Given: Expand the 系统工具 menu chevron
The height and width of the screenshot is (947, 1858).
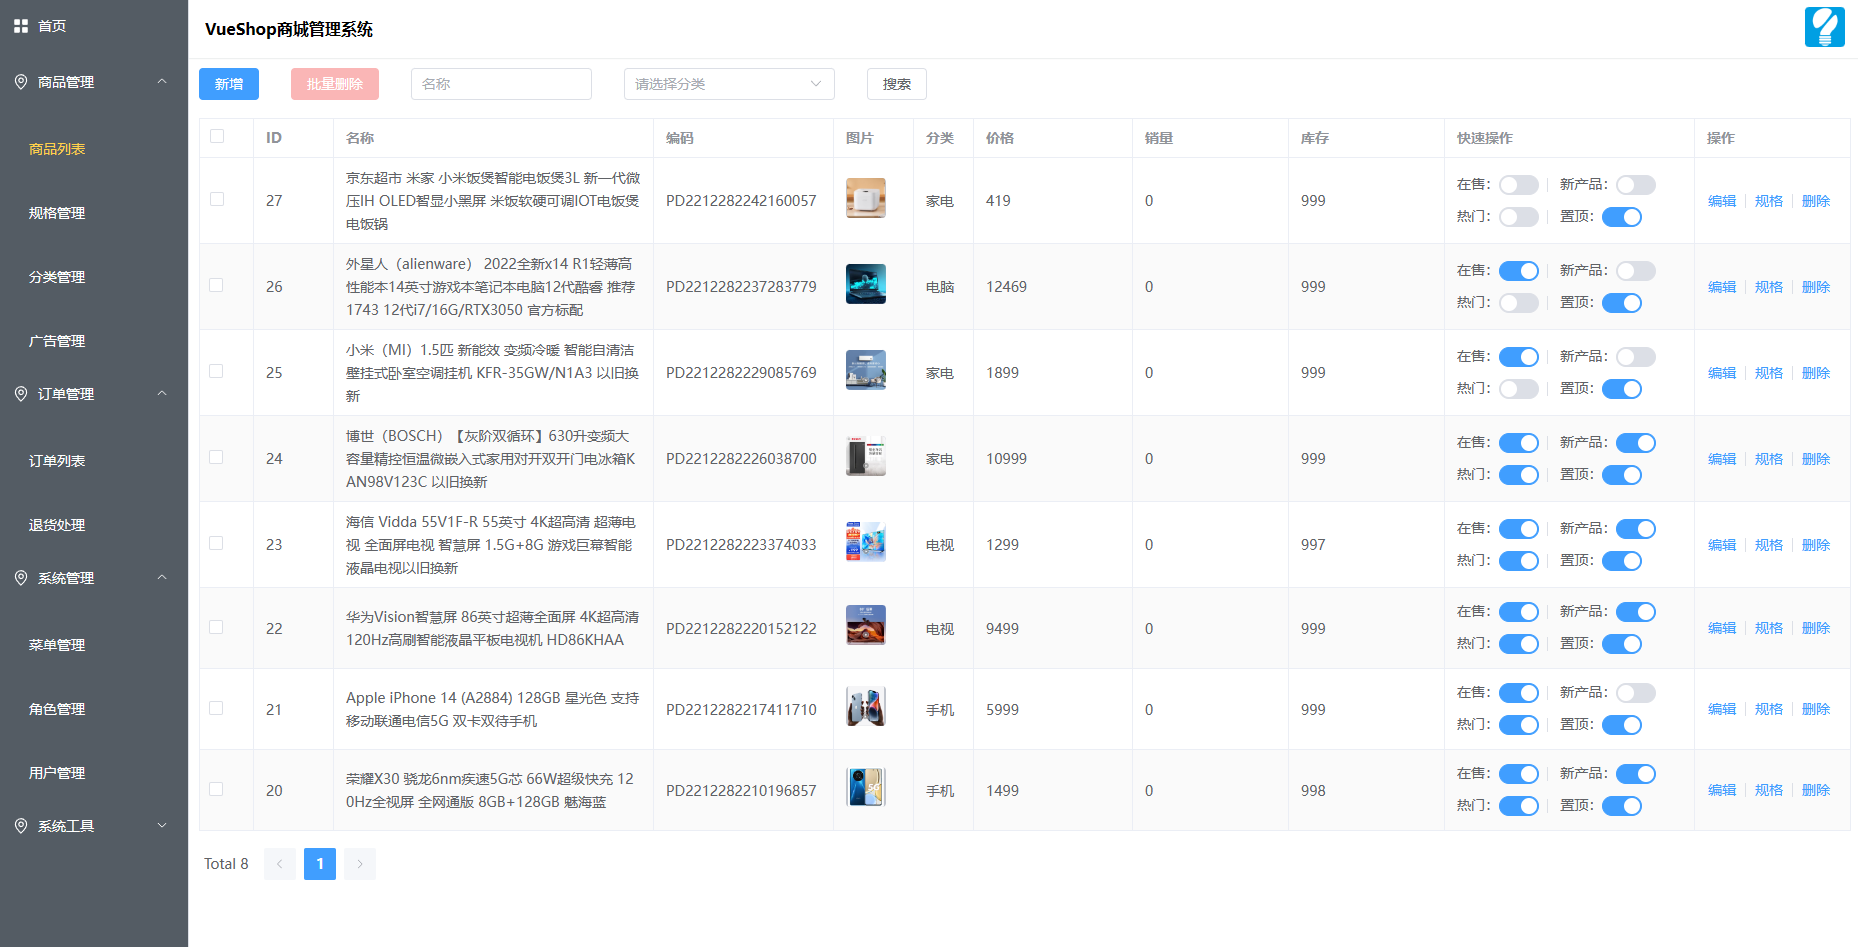Looking at the screenshot, I should tap(162, 826).
